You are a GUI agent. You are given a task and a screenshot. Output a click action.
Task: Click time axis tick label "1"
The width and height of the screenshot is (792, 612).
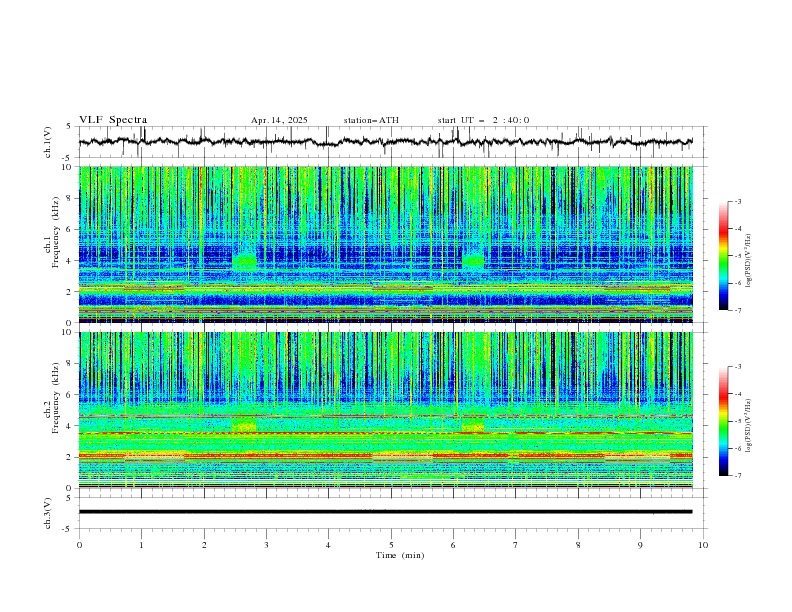141,545
